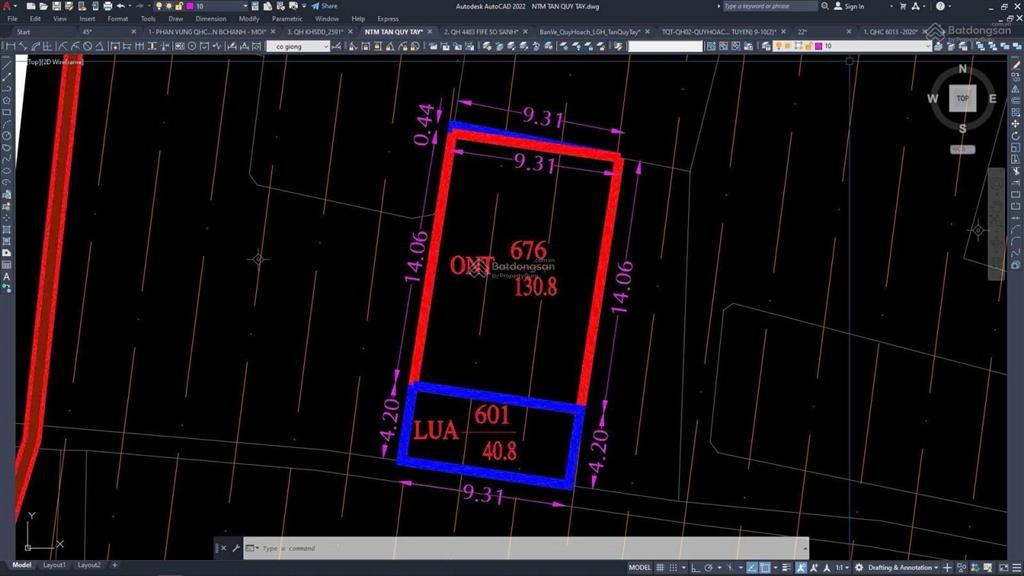The width and height of the screenshot is (1024, 576).
Task: Click the Sign In button
Action: click(849, 6)
